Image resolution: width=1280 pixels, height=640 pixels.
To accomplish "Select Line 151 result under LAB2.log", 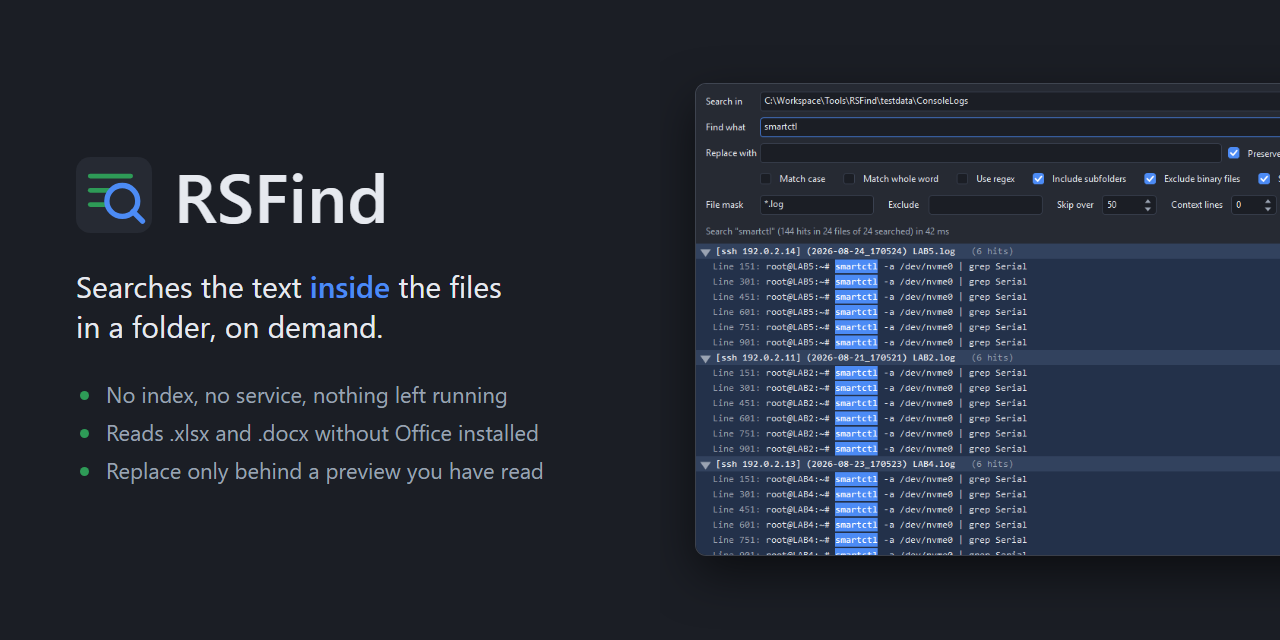I will tap(988, 373).
